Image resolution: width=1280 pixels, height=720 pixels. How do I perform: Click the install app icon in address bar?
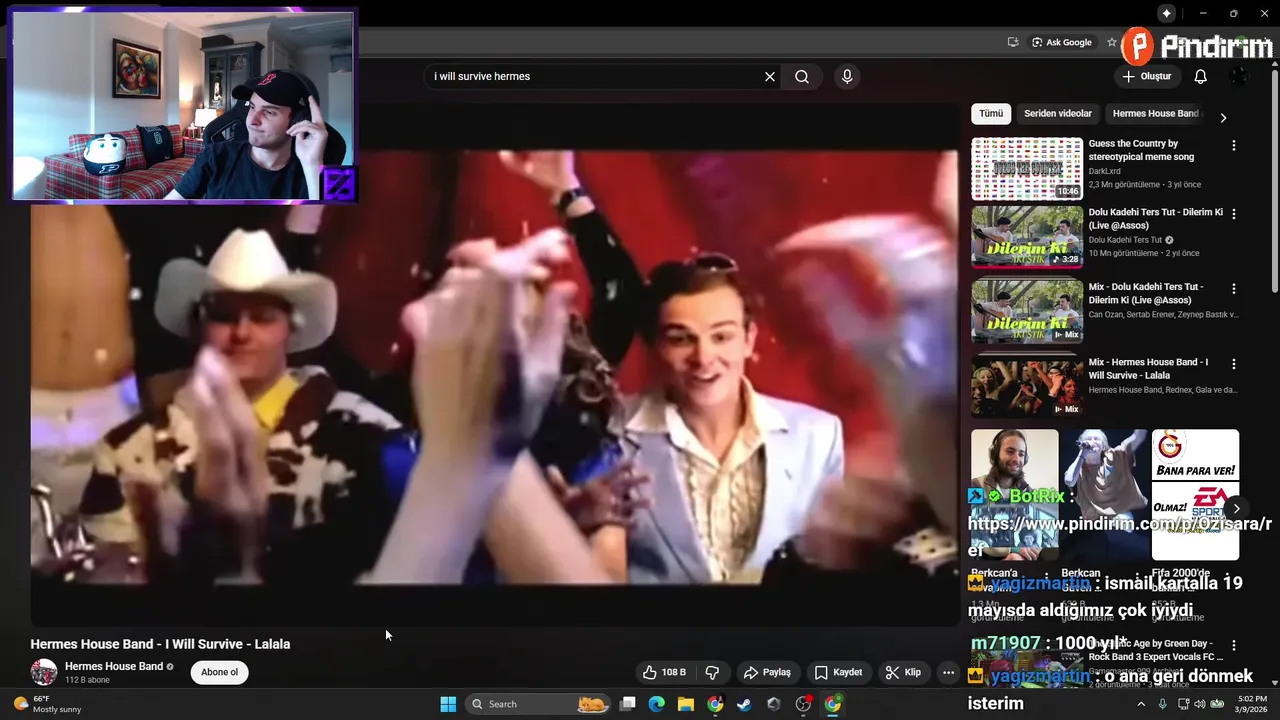1013,42
